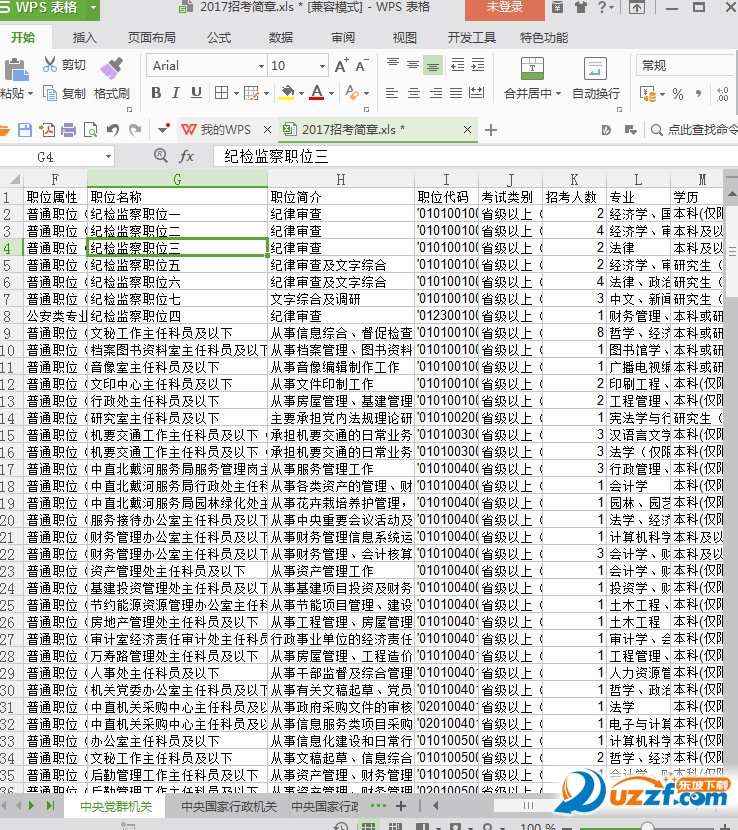Apply cell borders icon
The width and height of the screenshot is (738, 830).
tap(221, 93)
